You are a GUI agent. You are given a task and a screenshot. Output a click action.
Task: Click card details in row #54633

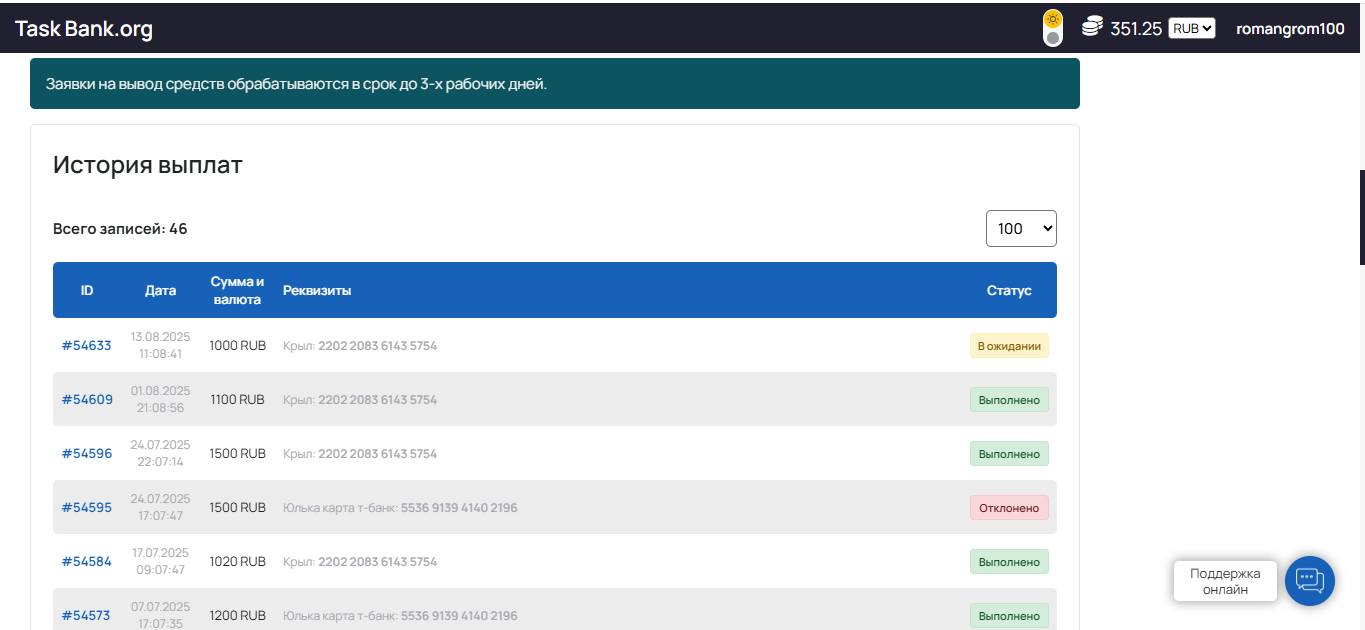(x=360, y=346)
